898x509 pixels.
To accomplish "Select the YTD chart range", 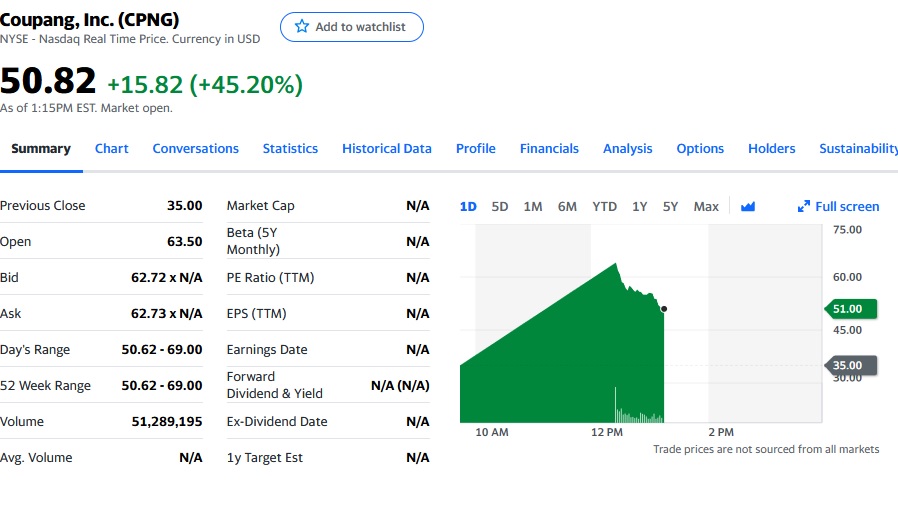I will coord(604,207).
